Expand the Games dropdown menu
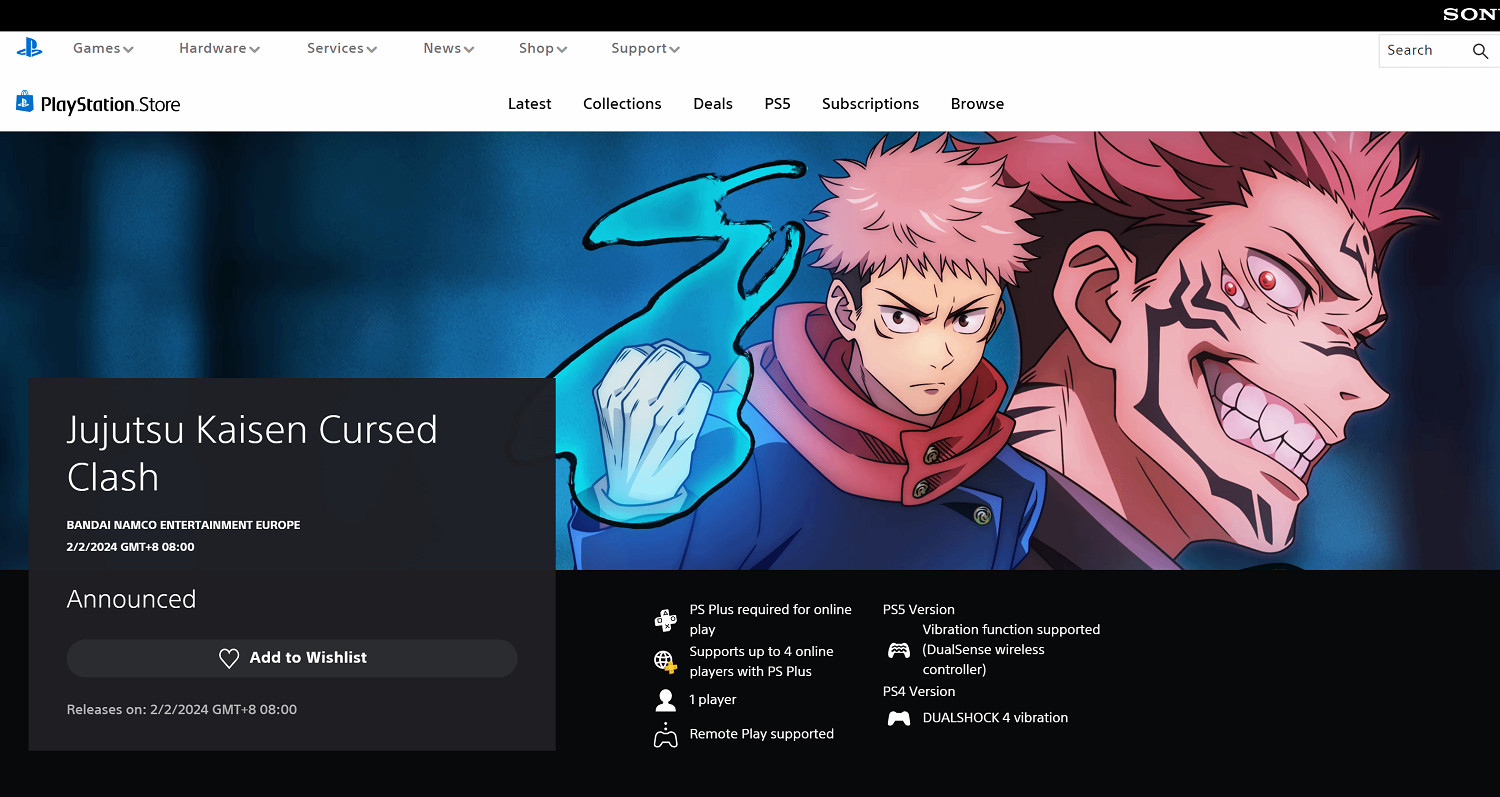This screenshot has width=1500, height=797. [x=103, y=48]
